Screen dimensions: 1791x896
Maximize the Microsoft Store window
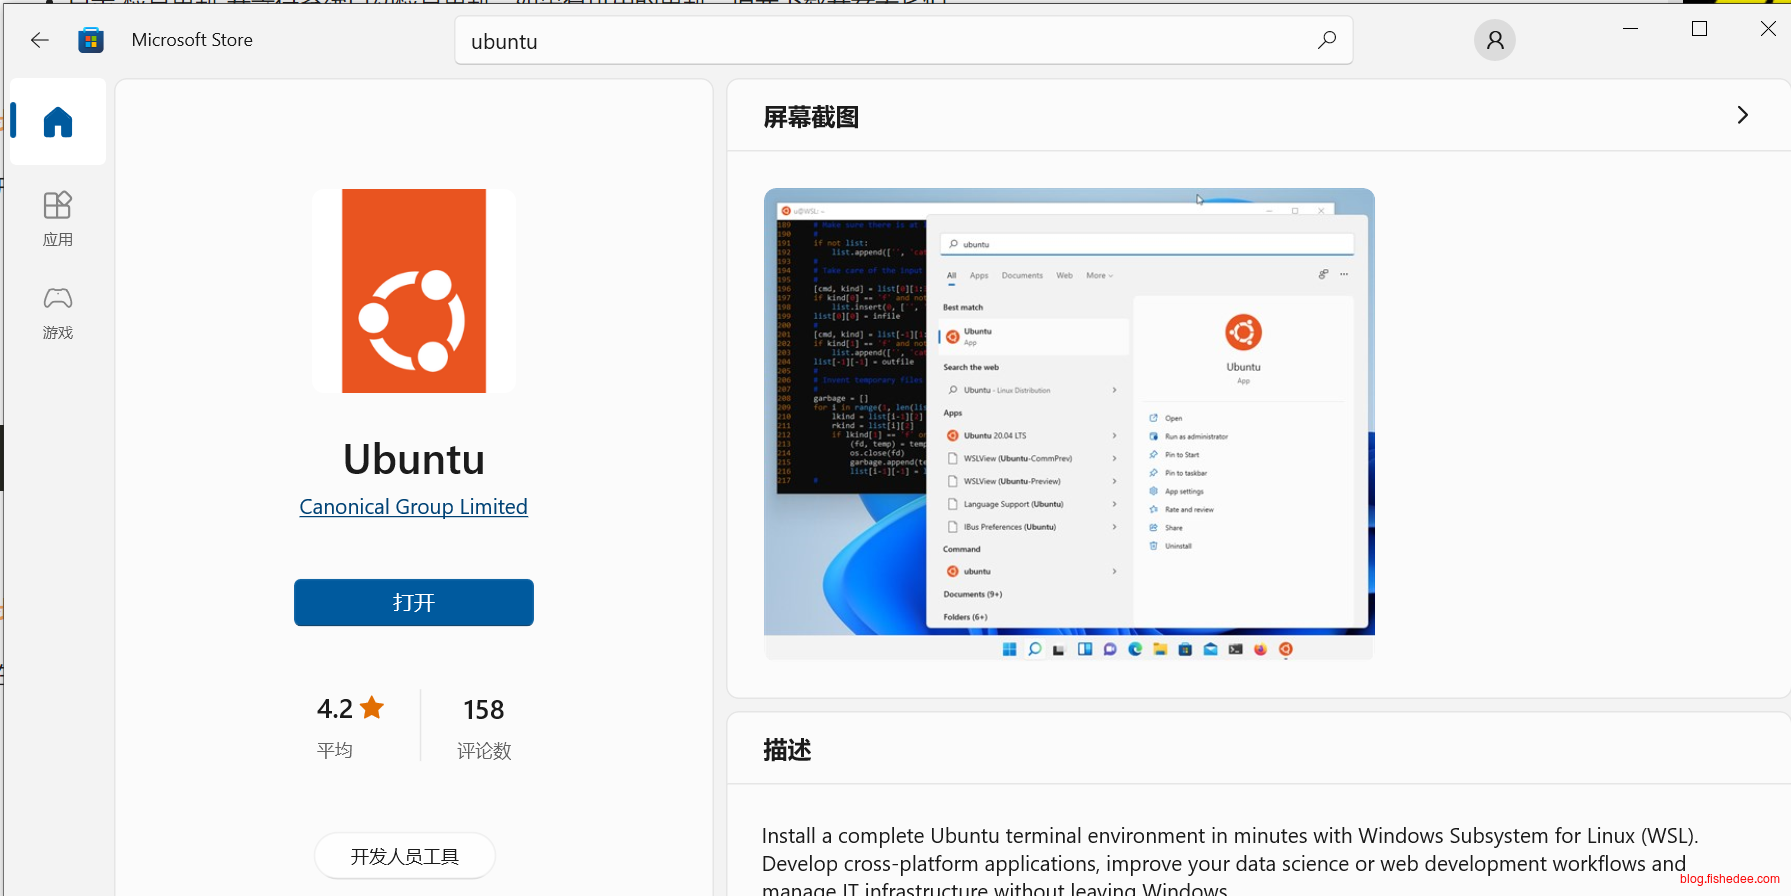[1699, 29]
